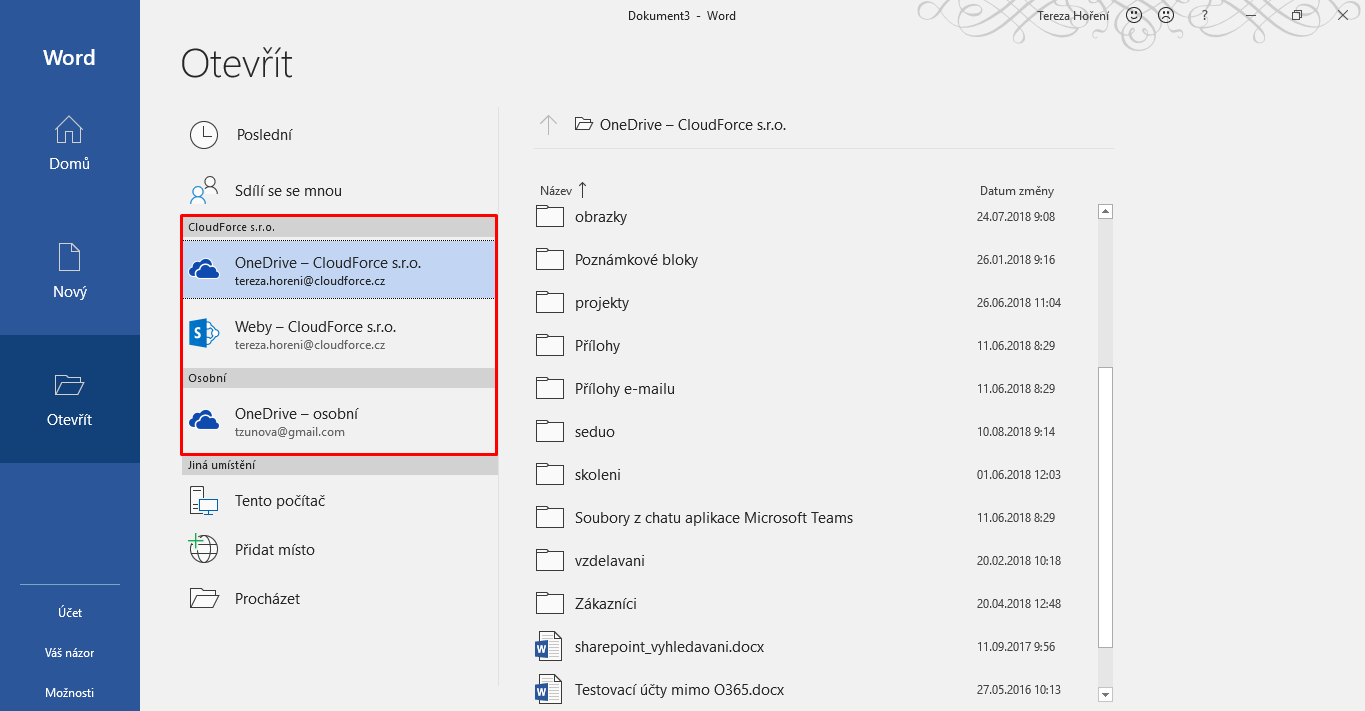Open the Účet page

coord(69,613)
